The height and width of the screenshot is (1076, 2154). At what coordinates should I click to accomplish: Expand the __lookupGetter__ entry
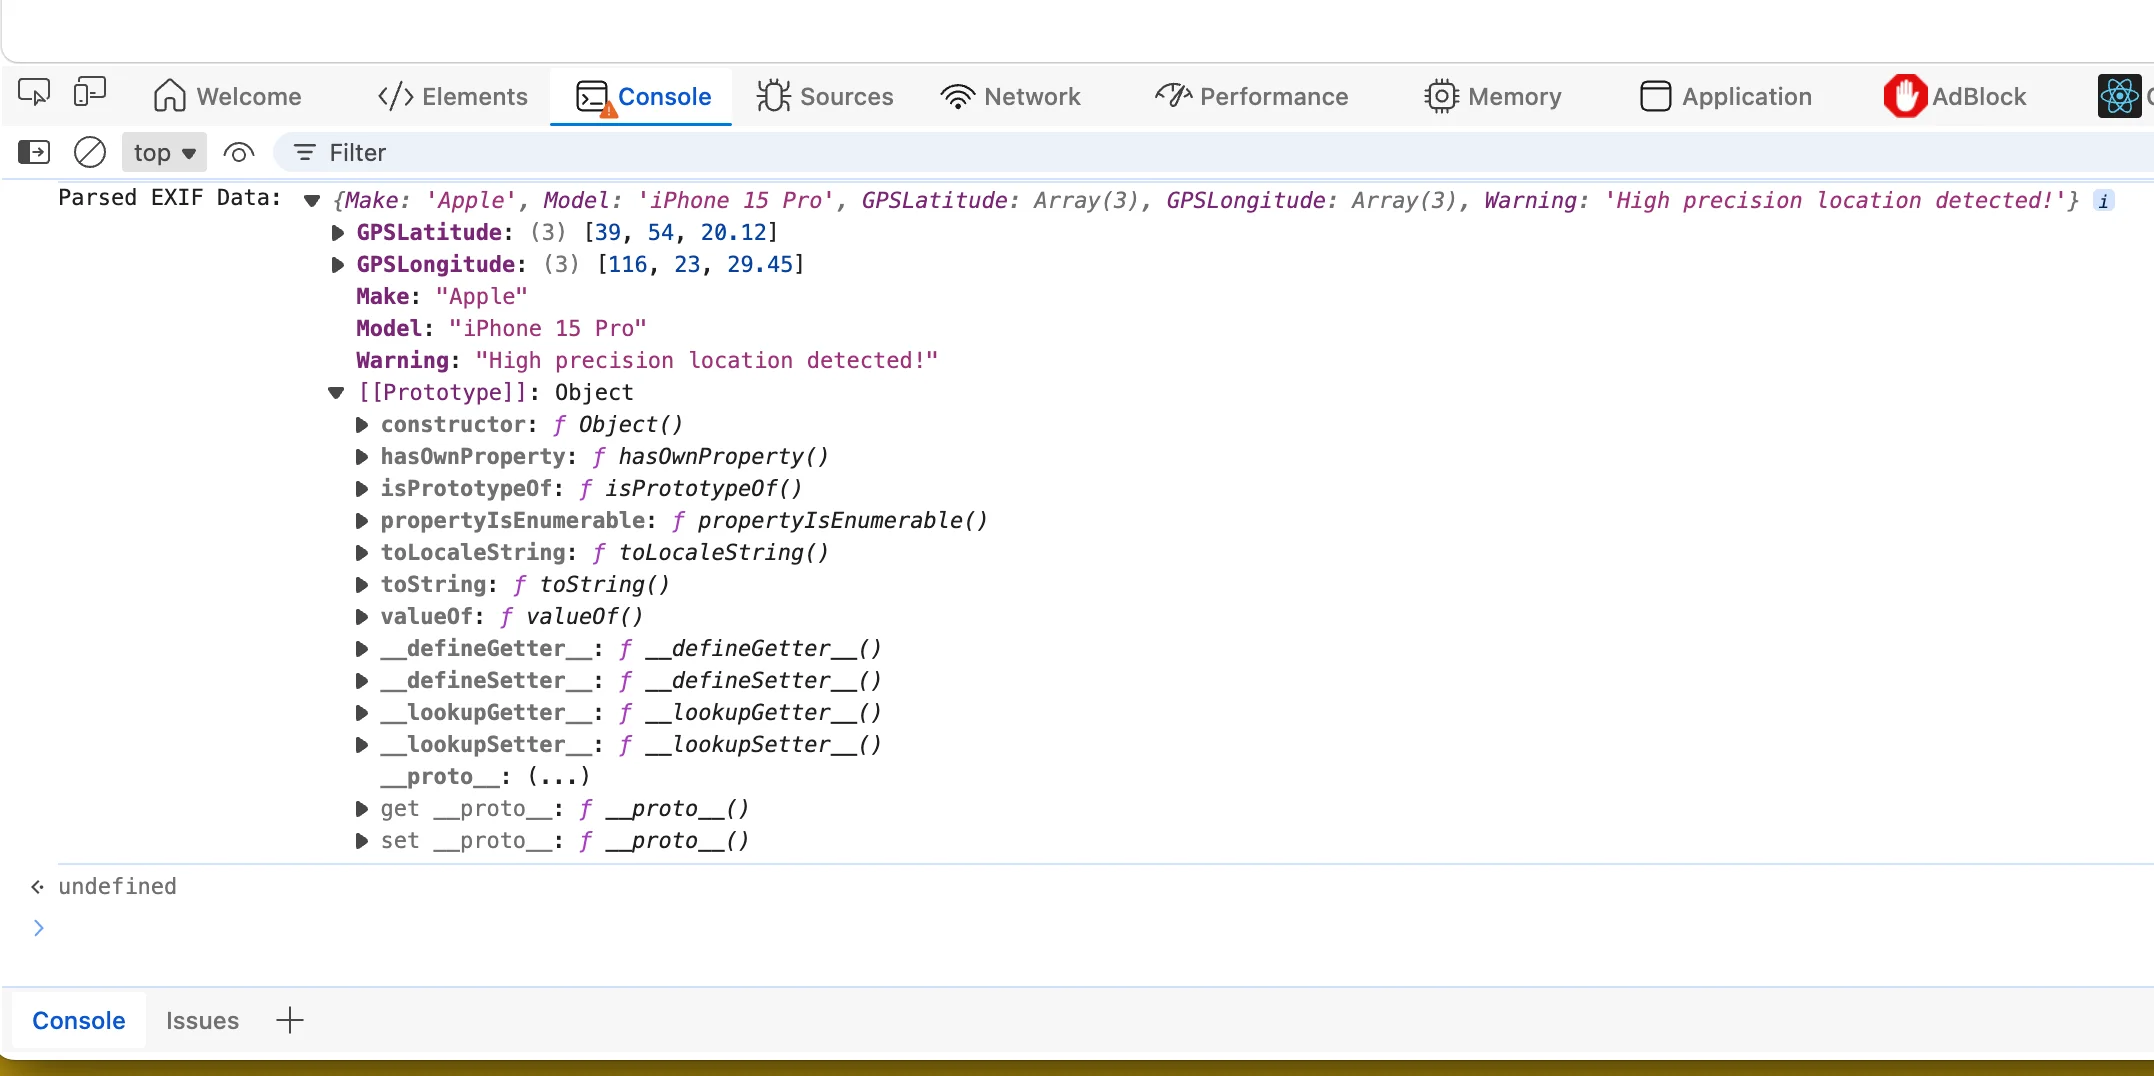[362, 712]
